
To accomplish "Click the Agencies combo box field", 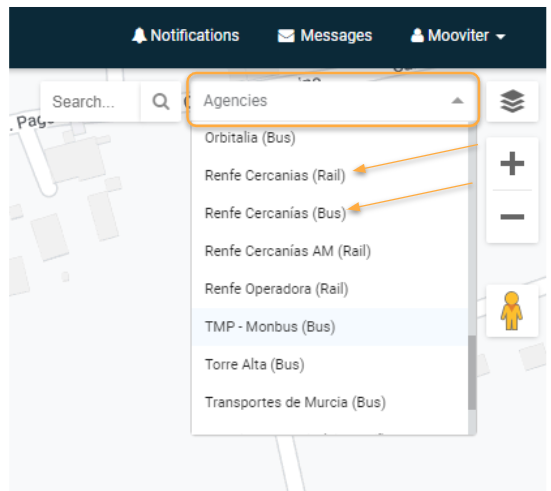I will coord(333,100).
